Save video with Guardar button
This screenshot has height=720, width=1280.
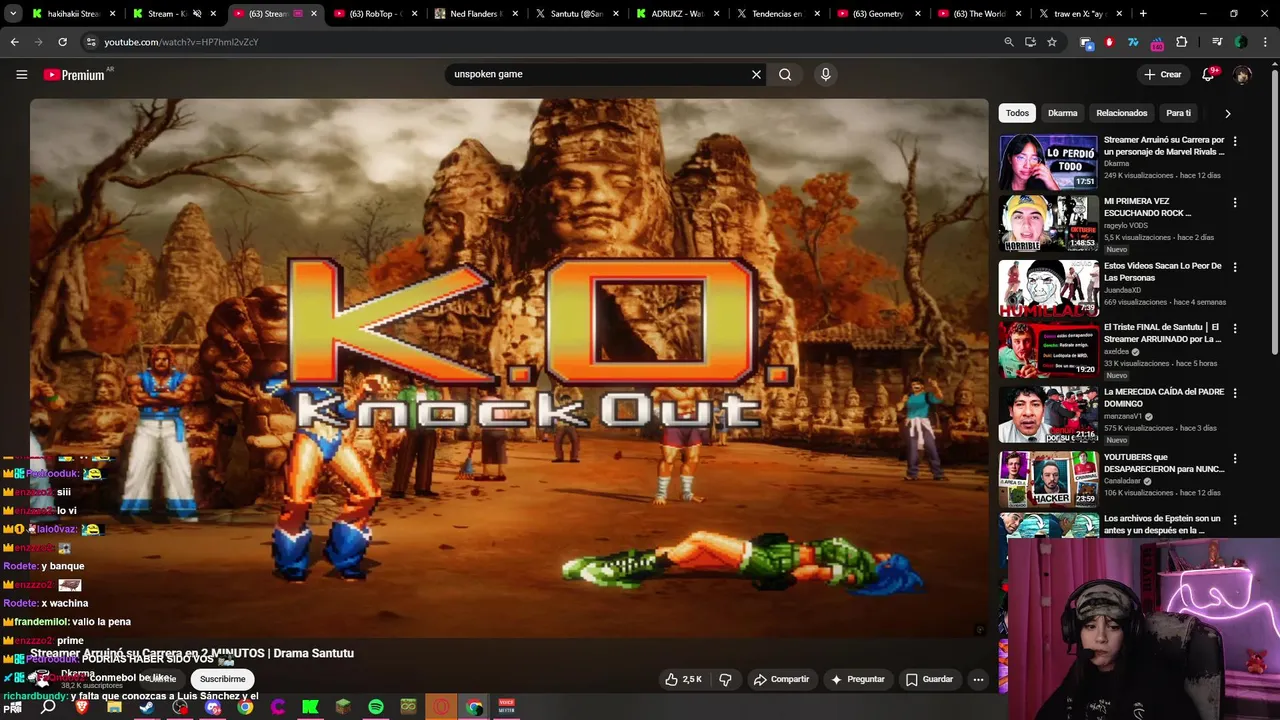tap(929, 679)
